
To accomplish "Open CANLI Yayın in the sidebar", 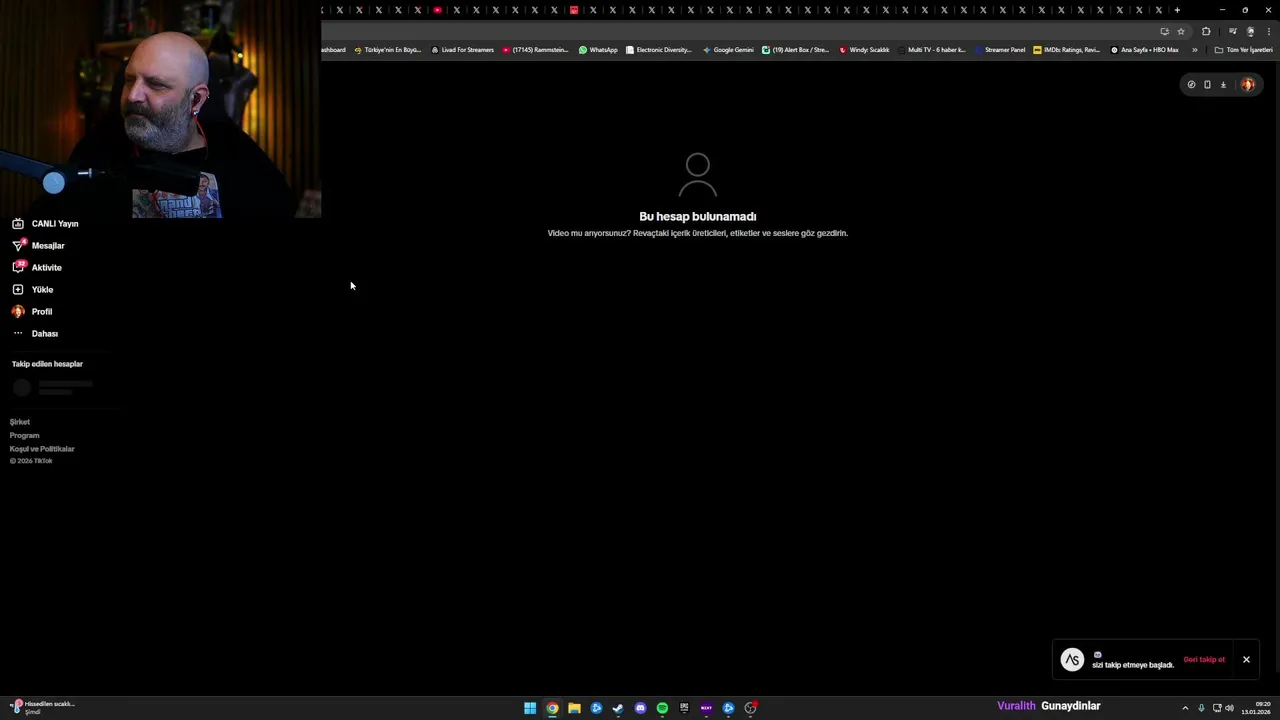I will point(45,224).
